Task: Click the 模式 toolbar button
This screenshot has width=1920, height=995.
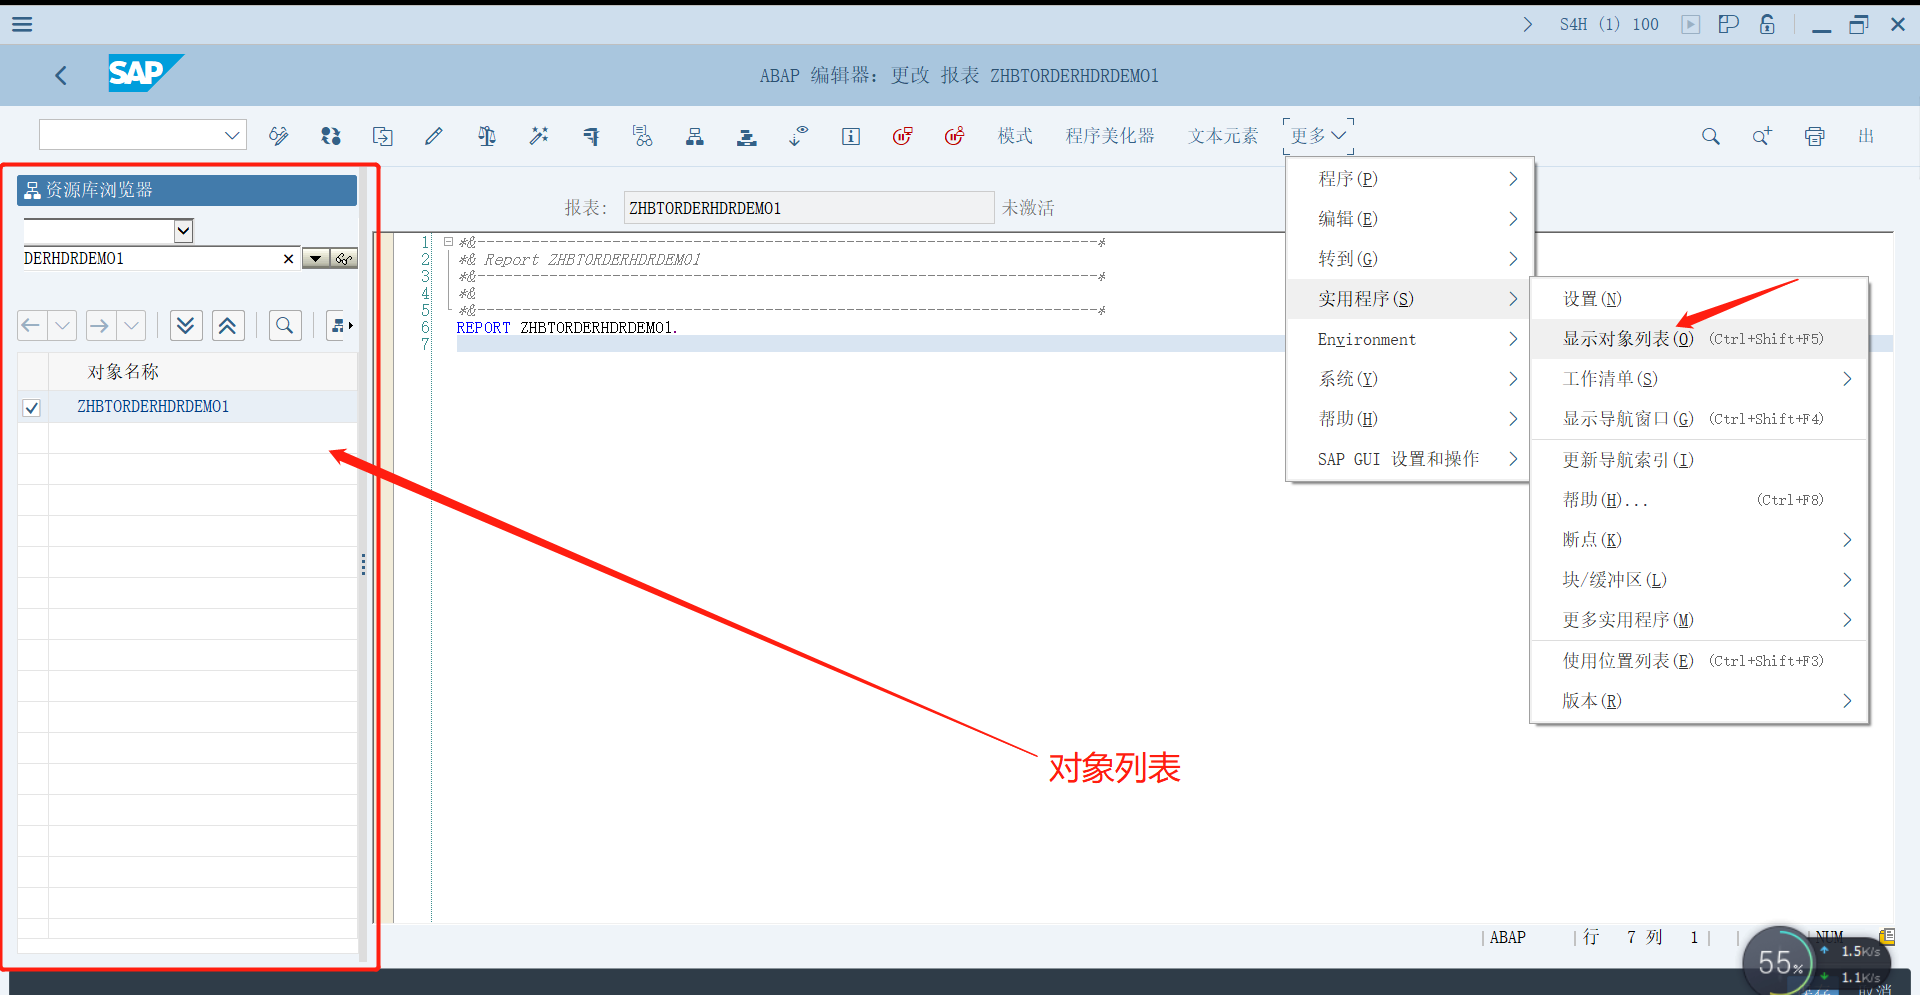Action: pos(1015,136)
